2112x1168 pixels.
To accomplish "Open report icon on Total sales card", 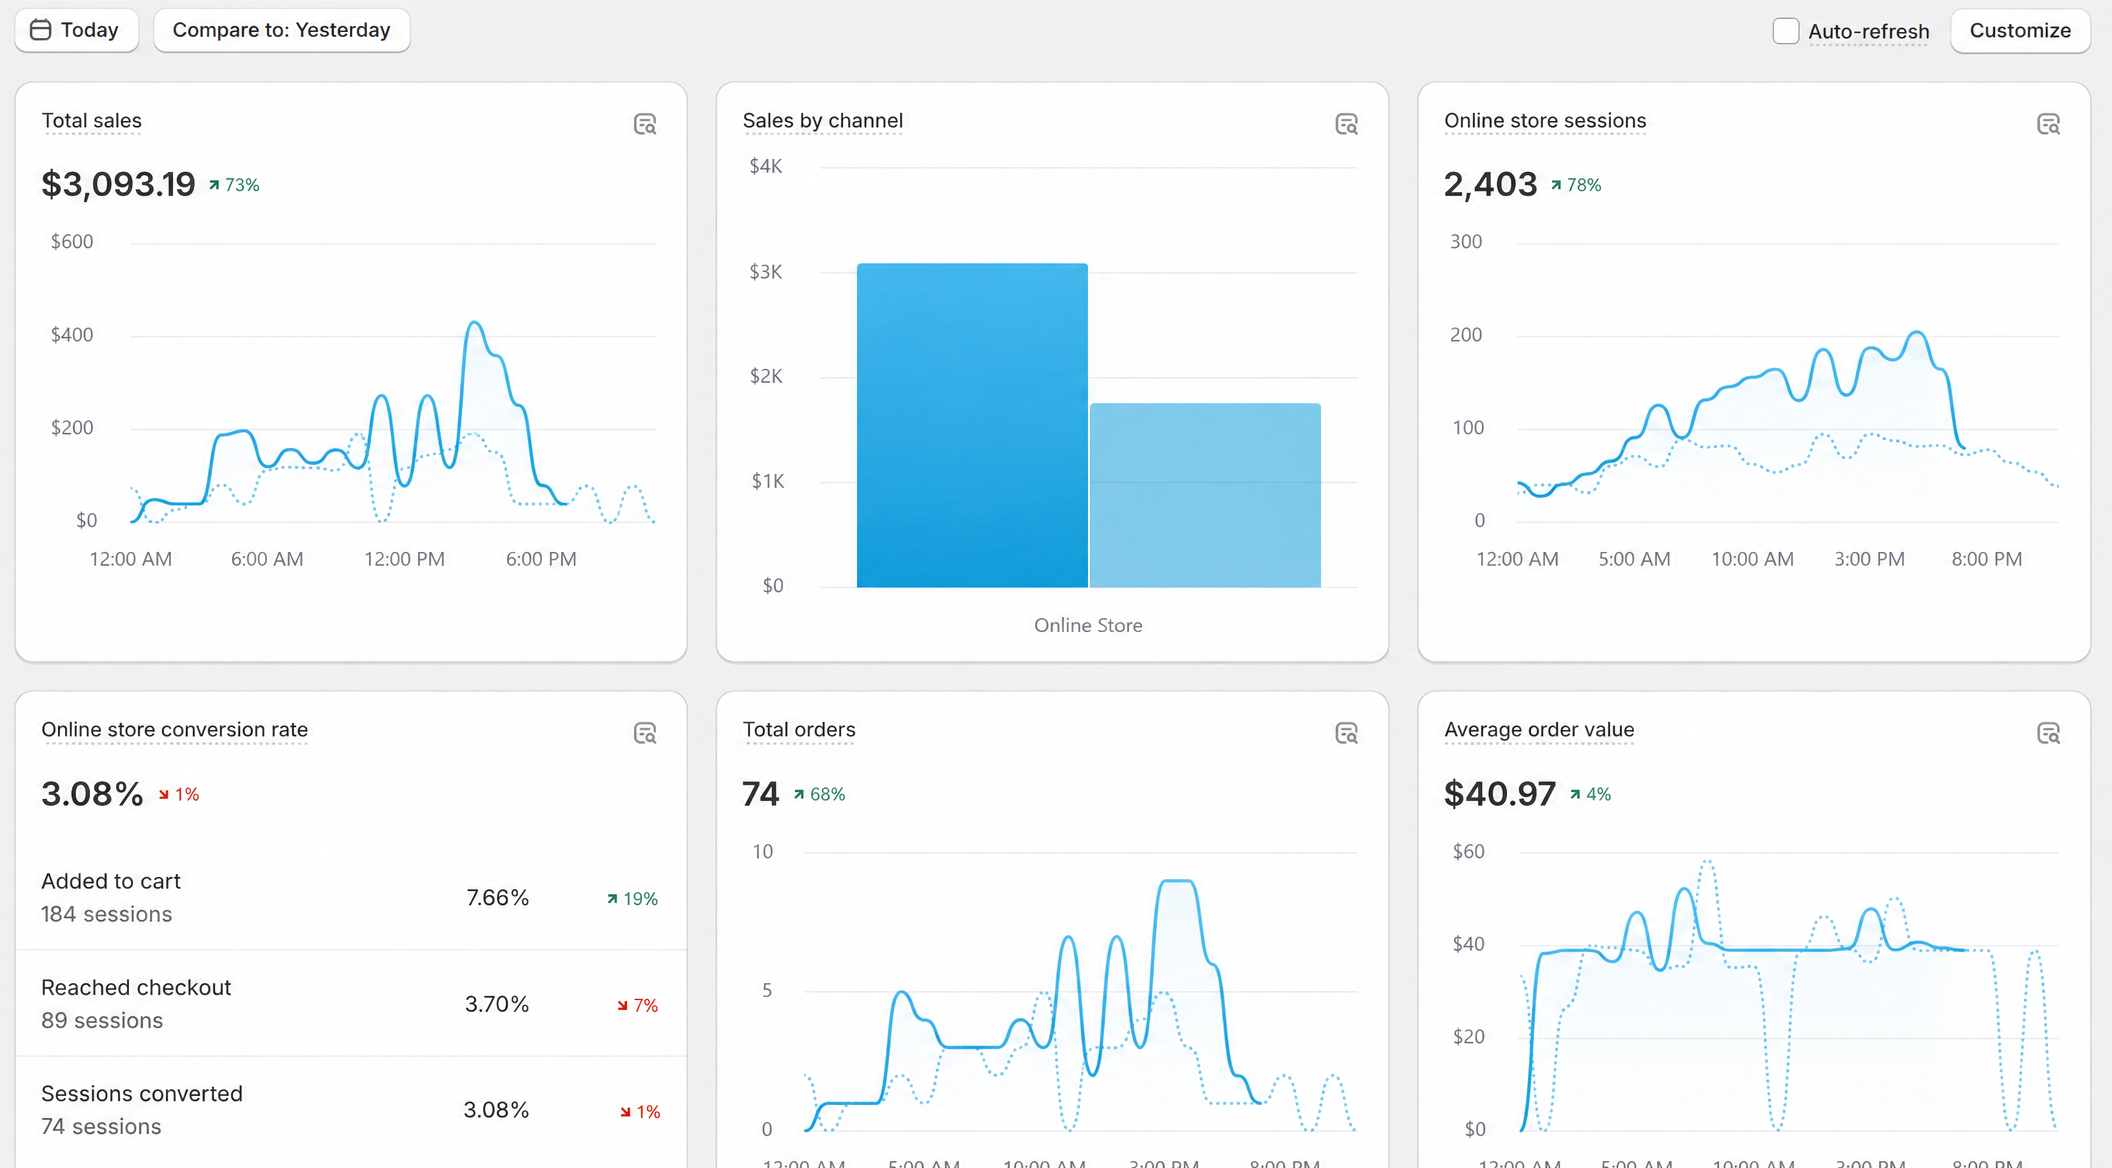I will tap(645, 124).
